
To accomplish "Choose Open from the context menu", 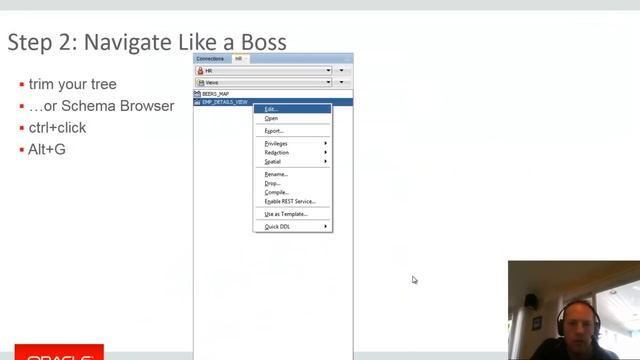I will click(x=292, y=118).
